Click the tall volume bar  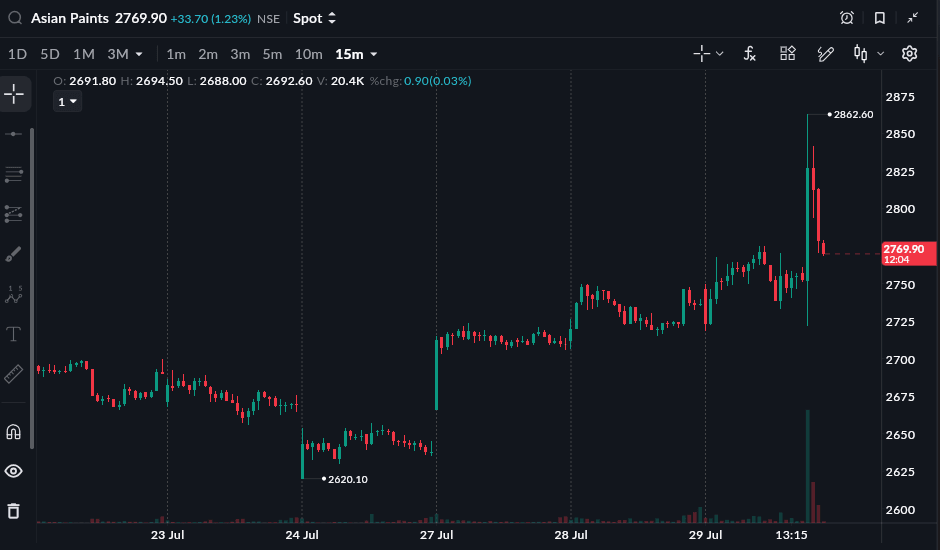click(808, 466)
